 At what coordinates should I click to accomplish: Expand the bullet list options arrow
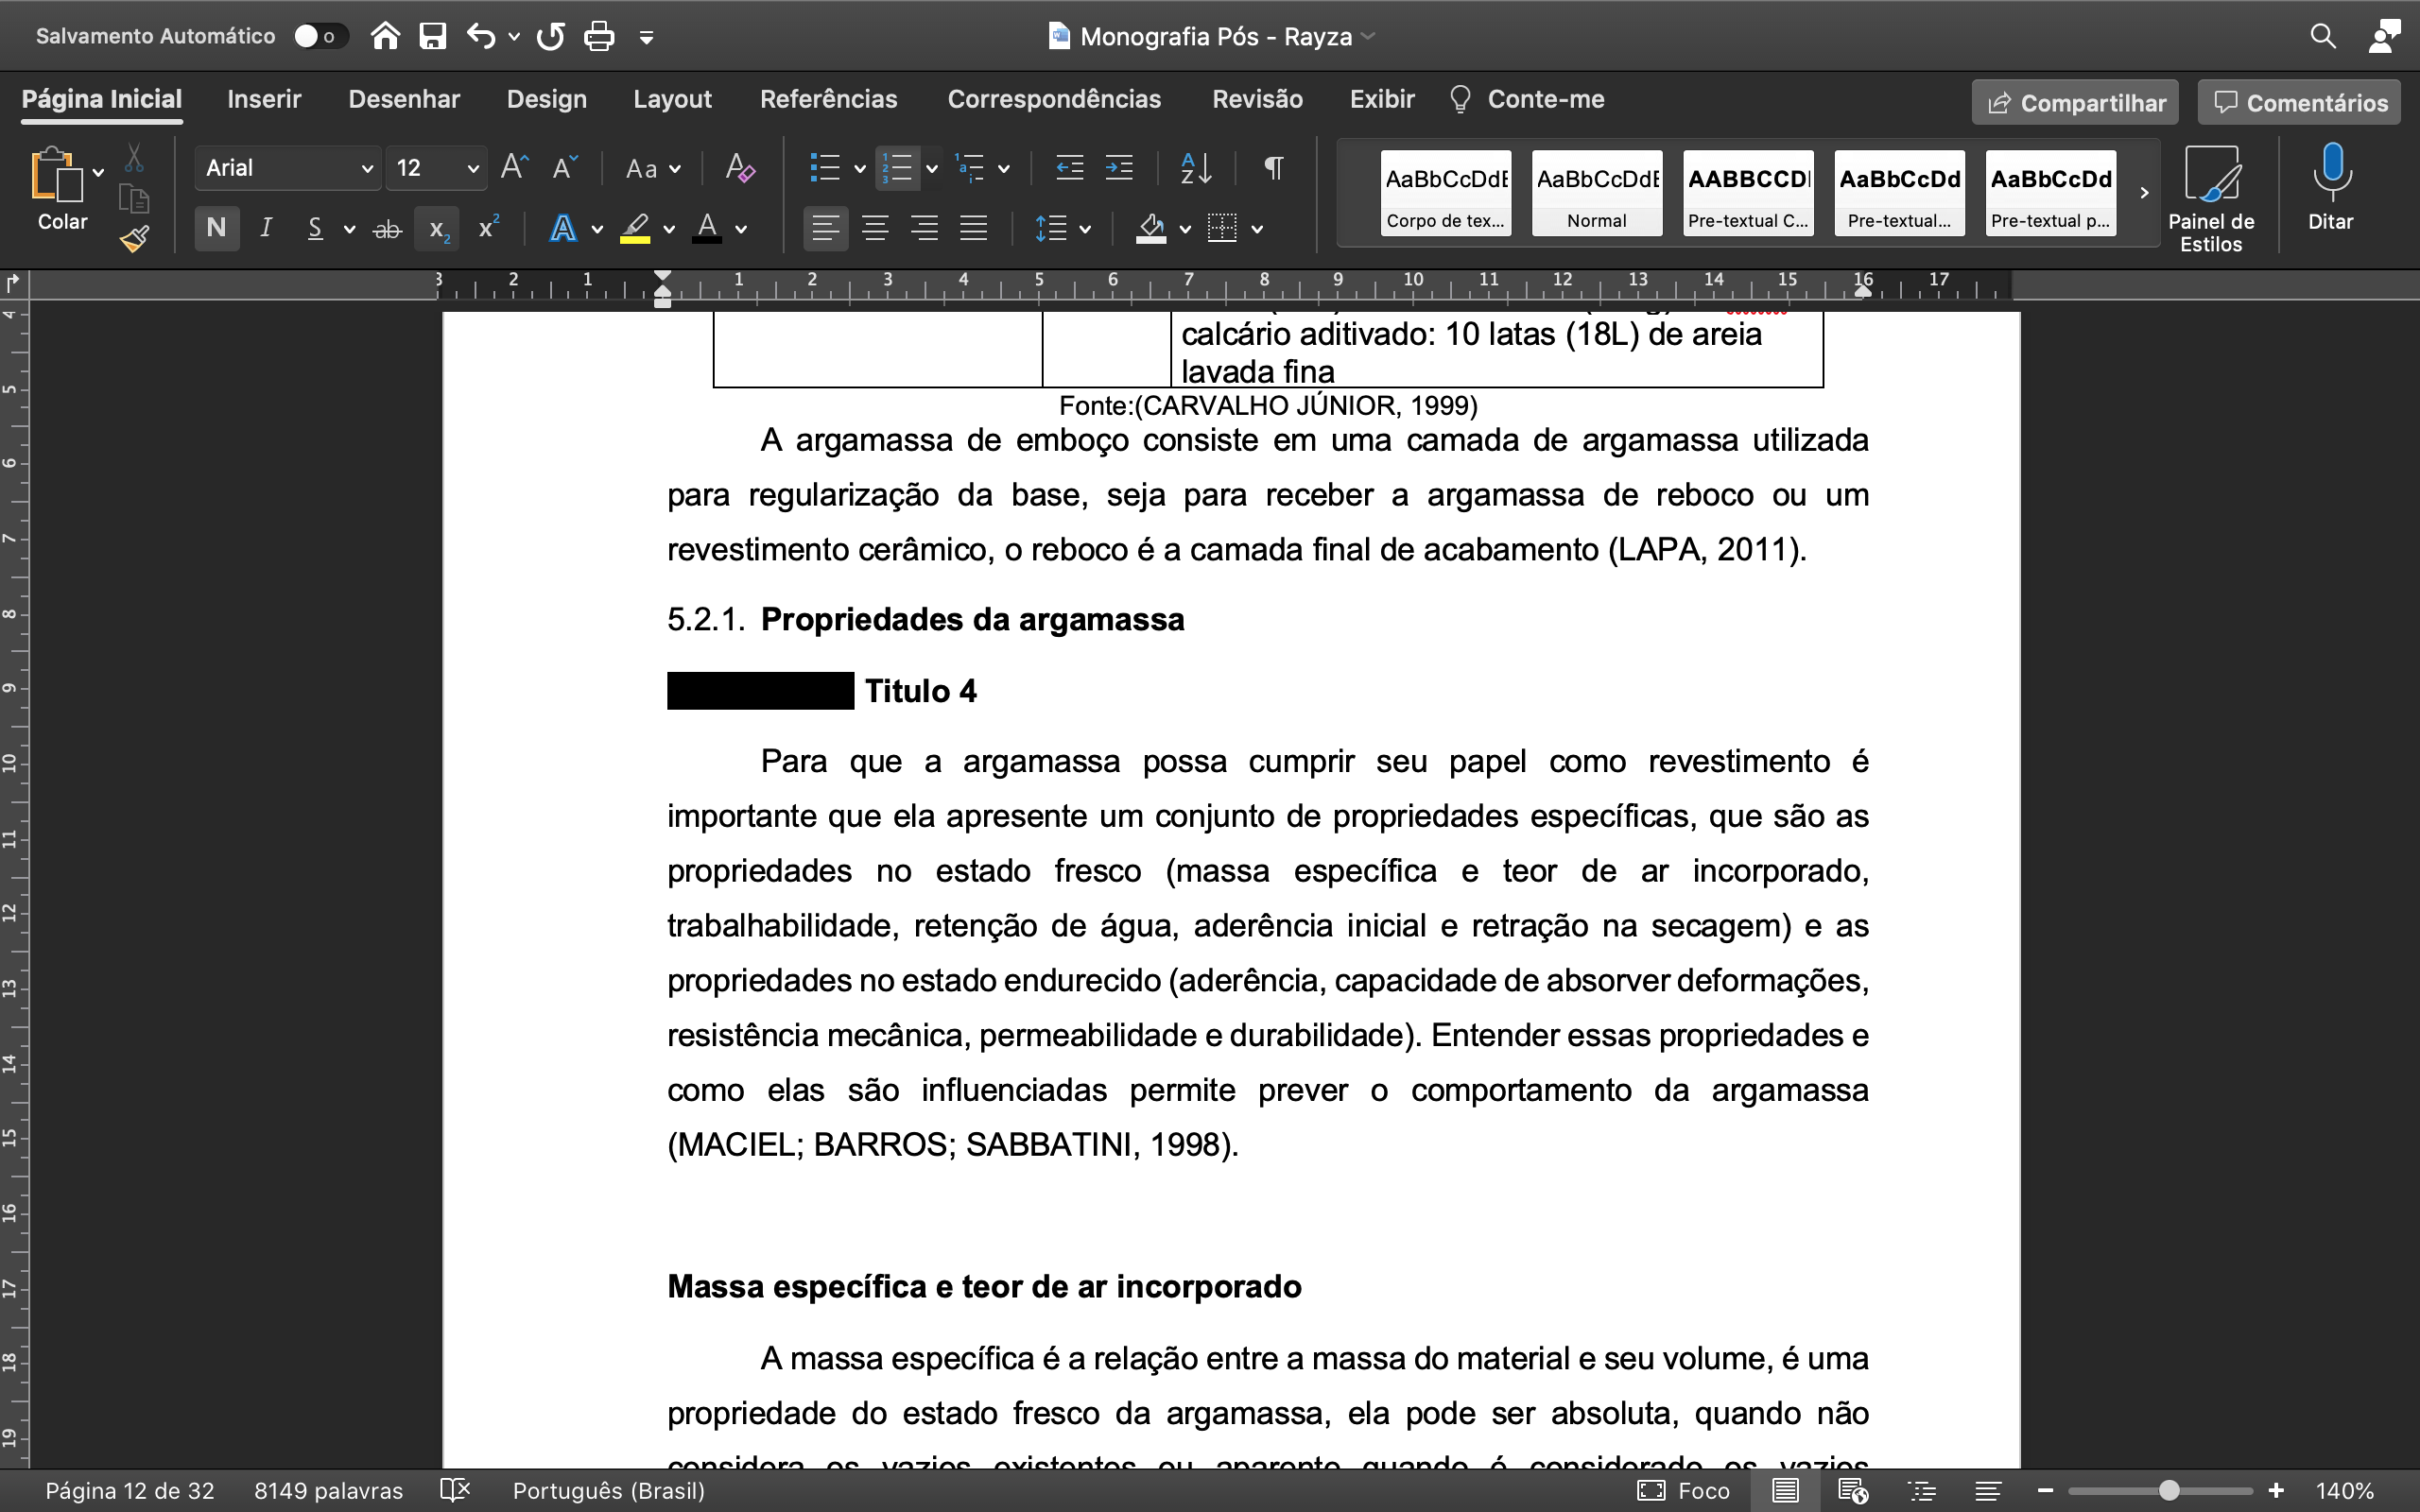(859, 168)
